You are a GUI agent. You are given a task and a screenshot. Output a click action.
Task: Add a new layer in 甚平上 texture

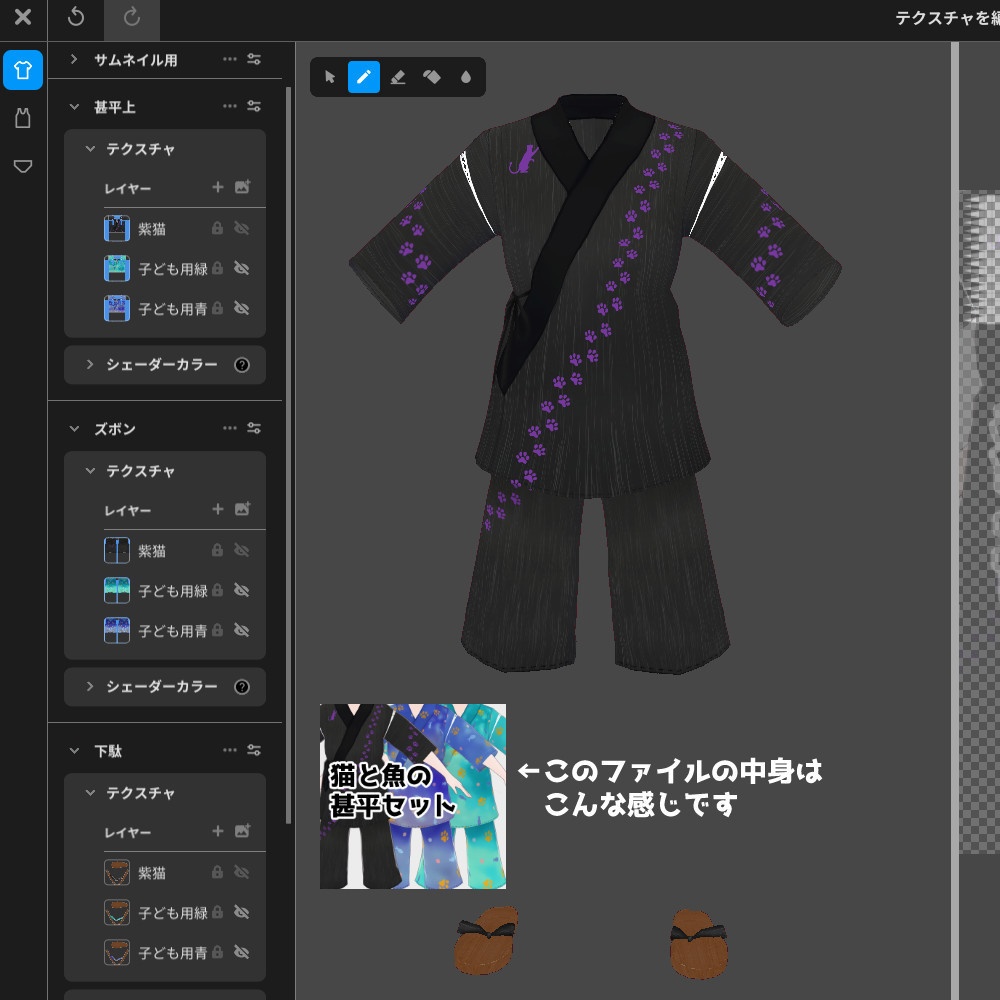click(x=218, y=188)
